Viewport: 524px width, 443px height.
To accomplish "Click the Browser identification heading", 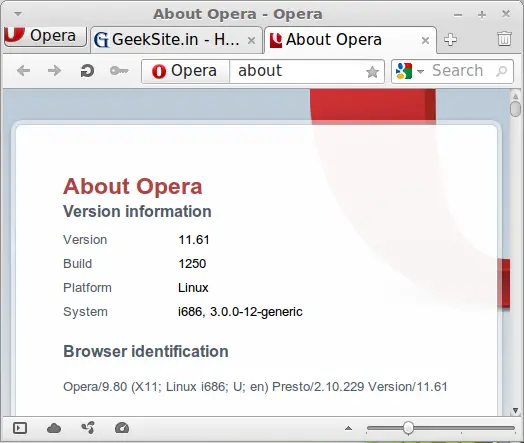I will coord(146,351).
